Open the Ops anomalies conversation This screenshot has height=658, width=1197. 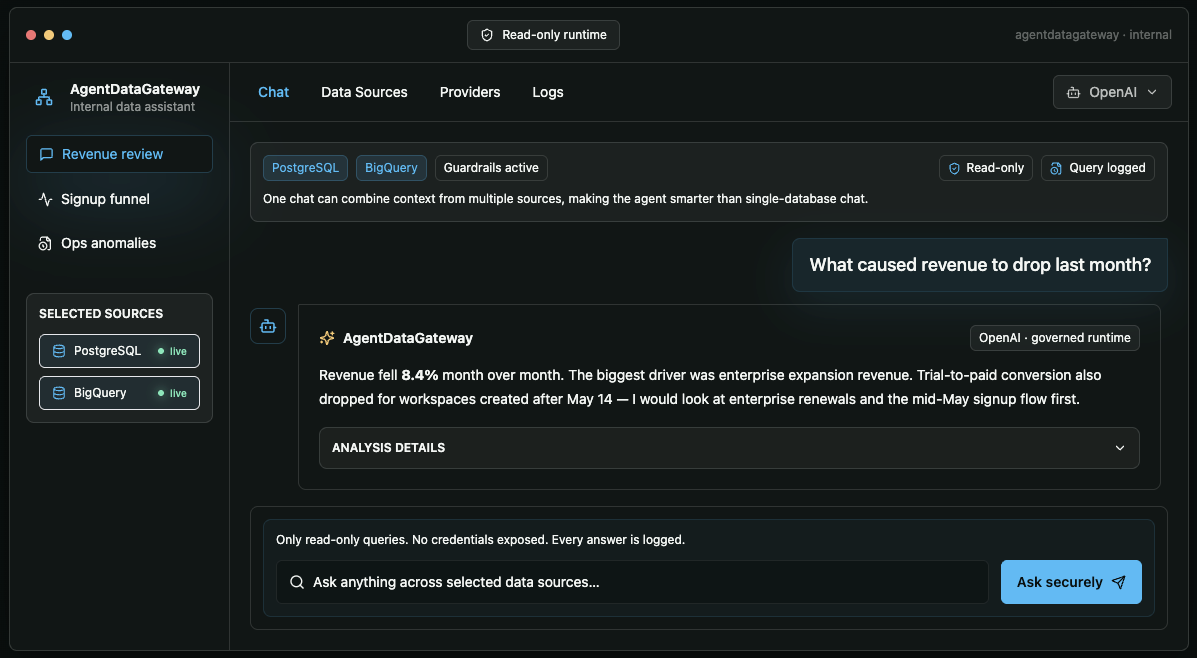pos(119,244)
